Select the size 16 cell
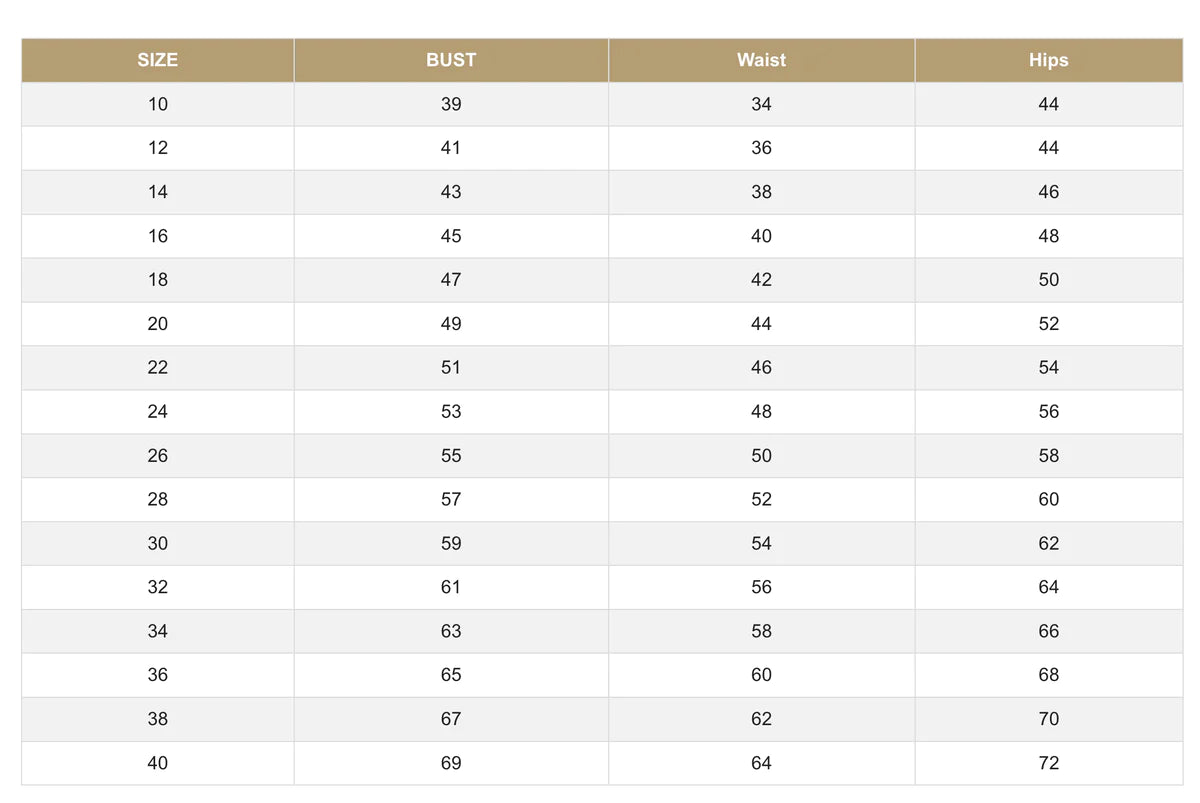 coord(158,236)
